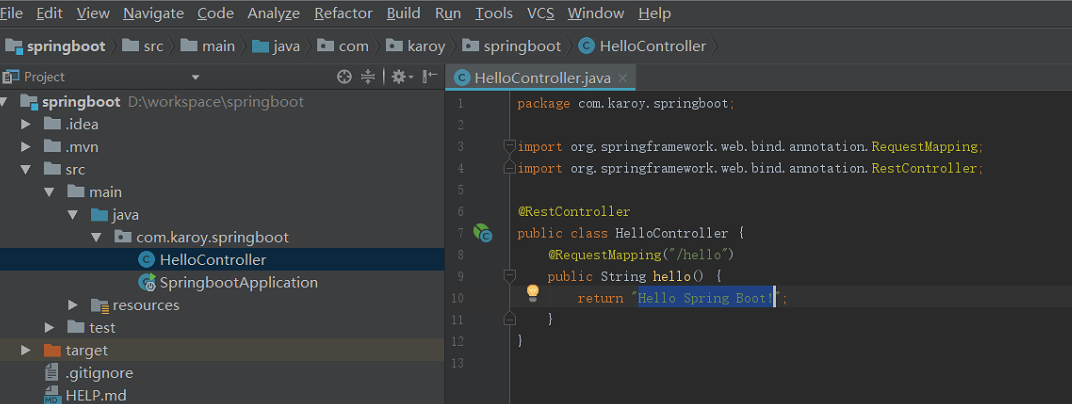This screenshot has width=1072, height=404.
Task: Open the Project view selector dropdown
Action: (x=195, y=77)
